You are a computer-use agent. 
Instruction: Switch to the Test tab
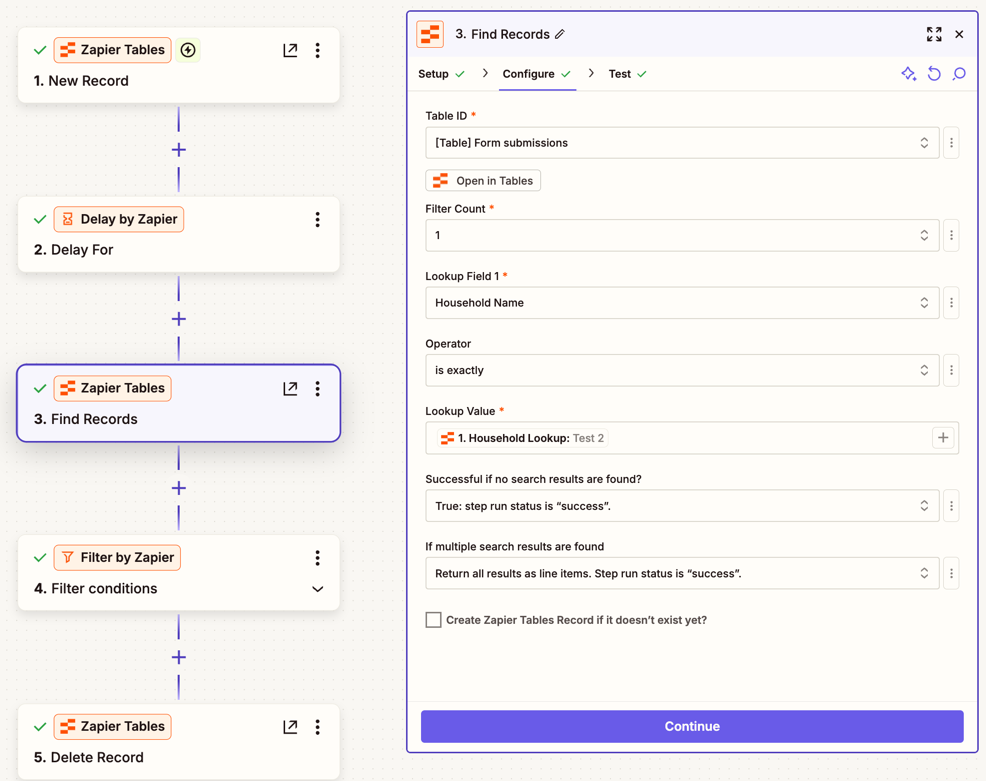(x=628, y=74)
